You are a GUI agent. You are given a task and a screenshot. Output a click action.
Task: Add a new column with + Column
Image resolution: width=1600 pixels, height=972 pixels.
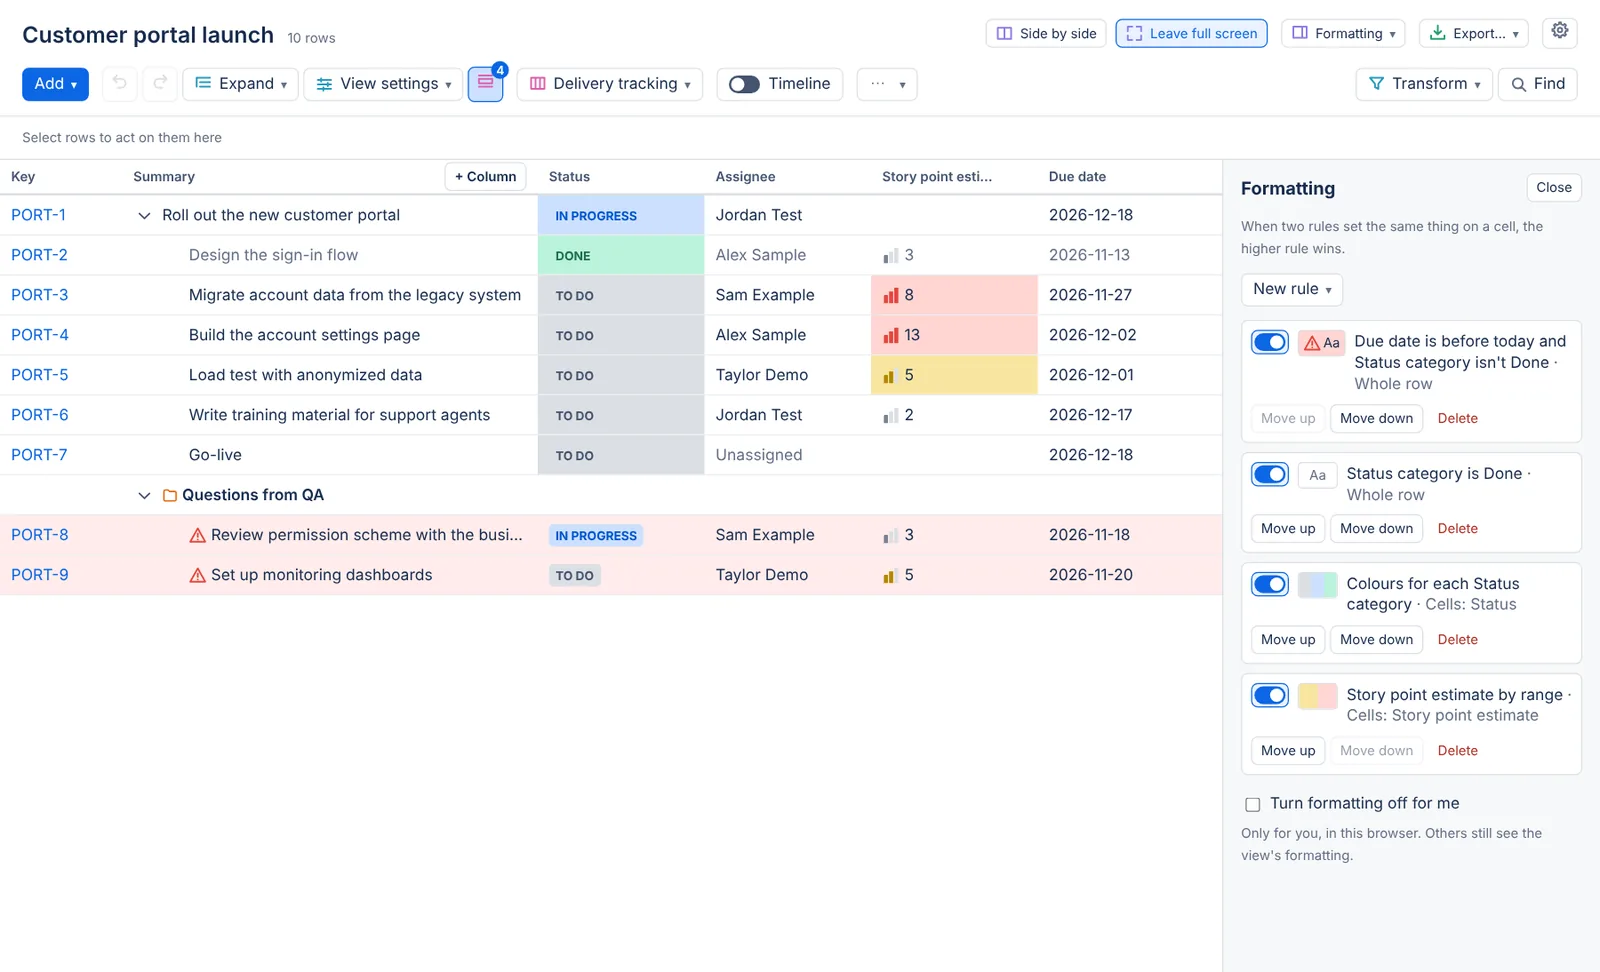[485, 177]
